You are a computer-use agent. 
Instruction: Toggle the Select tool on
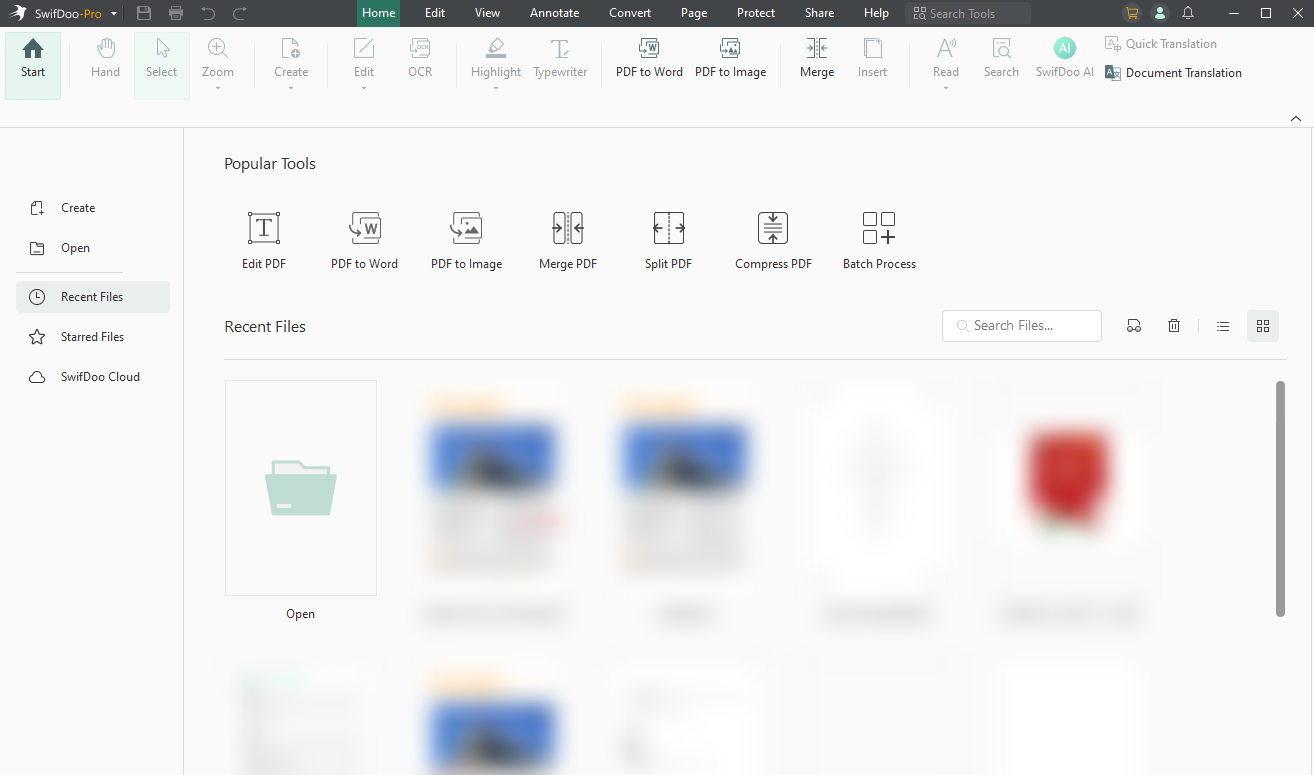pos(161,58)
